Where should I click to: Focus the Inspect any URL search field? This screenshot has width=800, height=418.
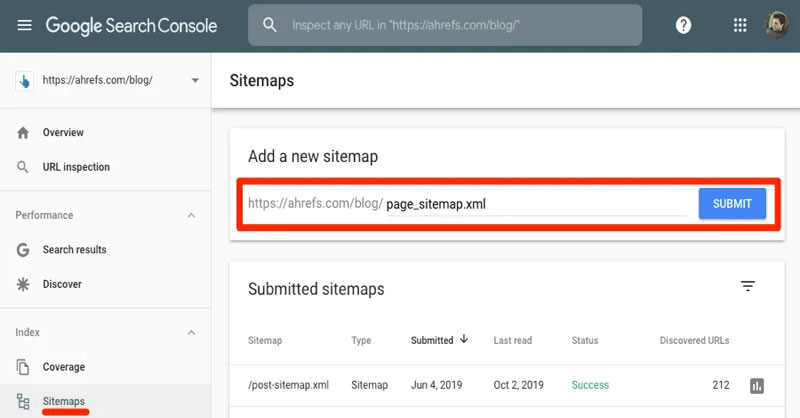point(445,25)
